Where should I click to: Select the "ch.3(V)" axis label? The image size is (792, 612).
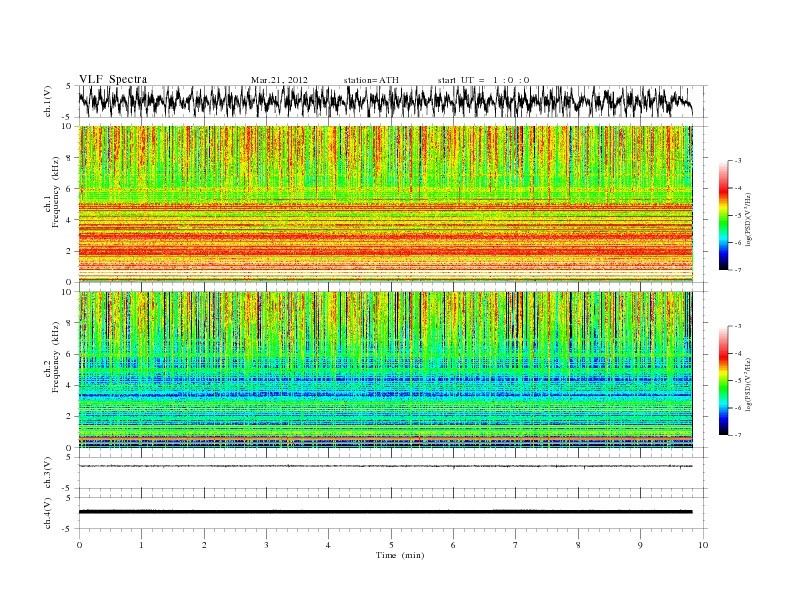click(x=47, y=473)
